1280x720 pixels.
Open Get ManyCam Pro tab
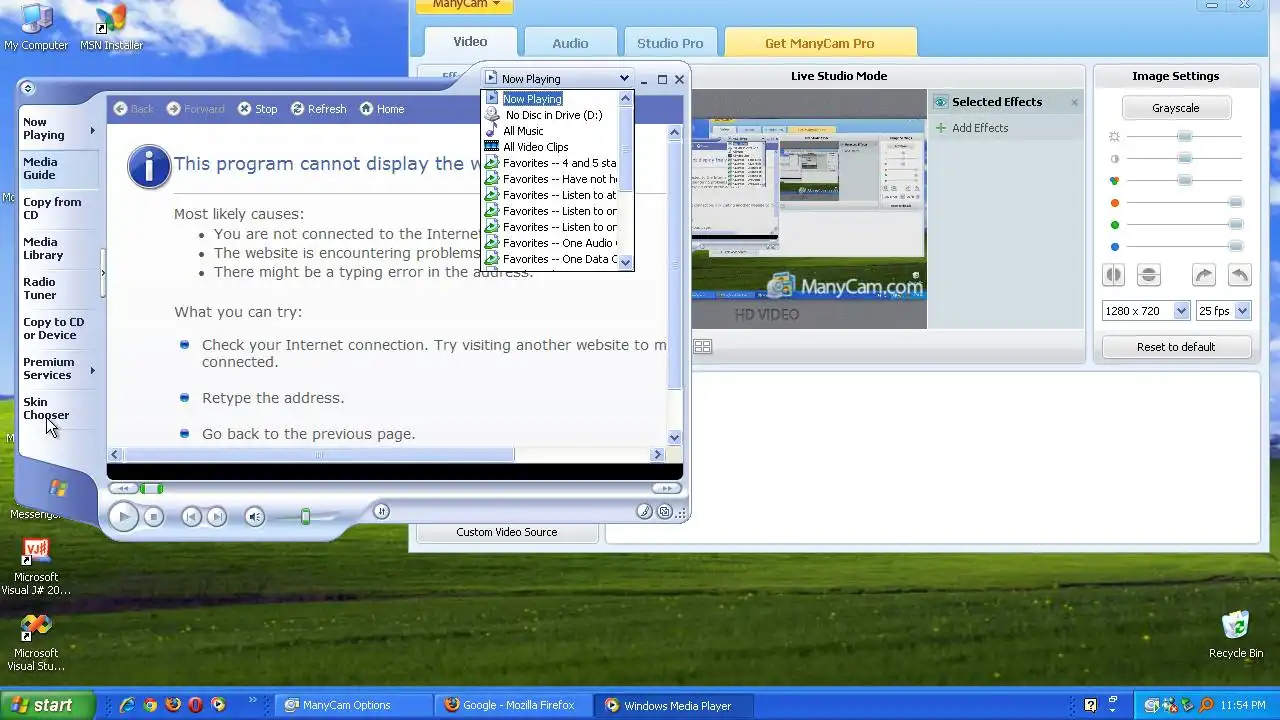click(820, 43)
